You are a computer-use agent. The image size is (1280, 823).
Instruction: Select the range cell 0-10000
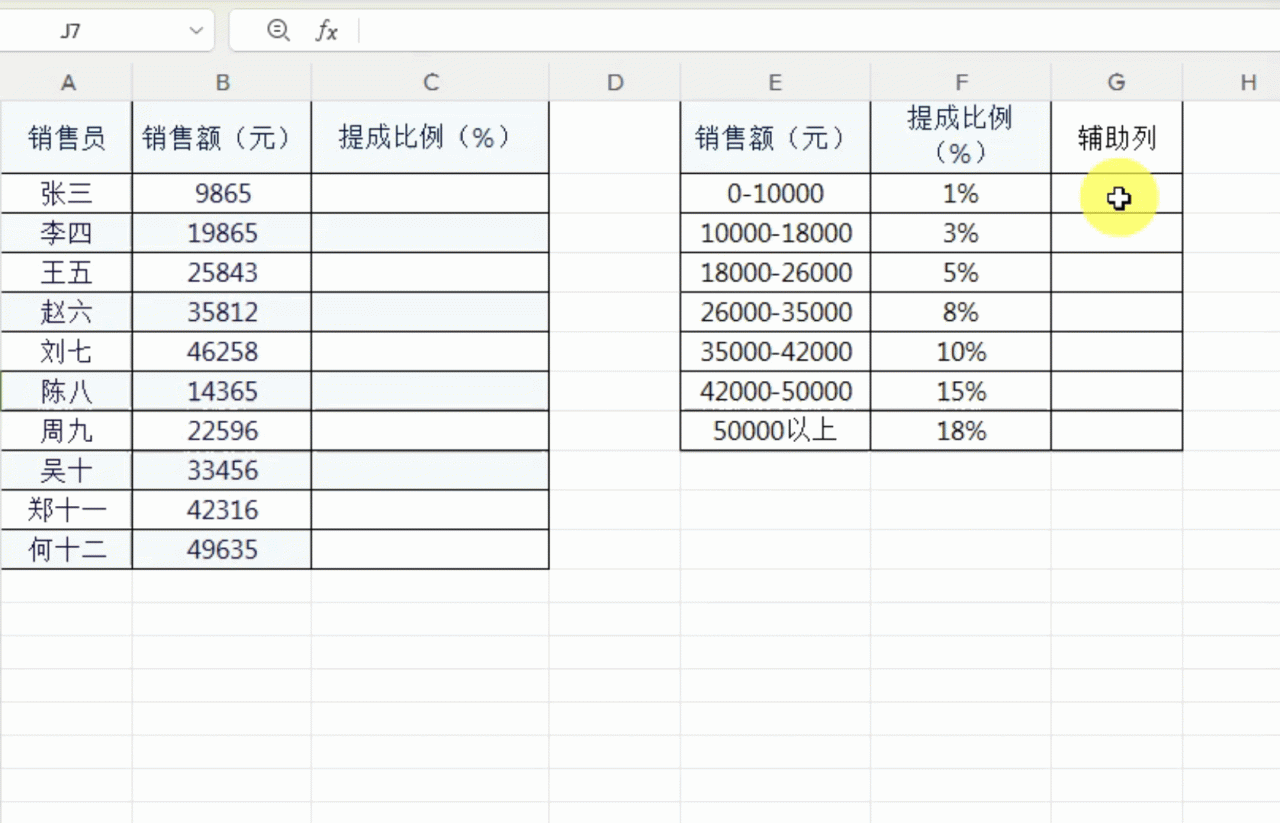(775, 193)
